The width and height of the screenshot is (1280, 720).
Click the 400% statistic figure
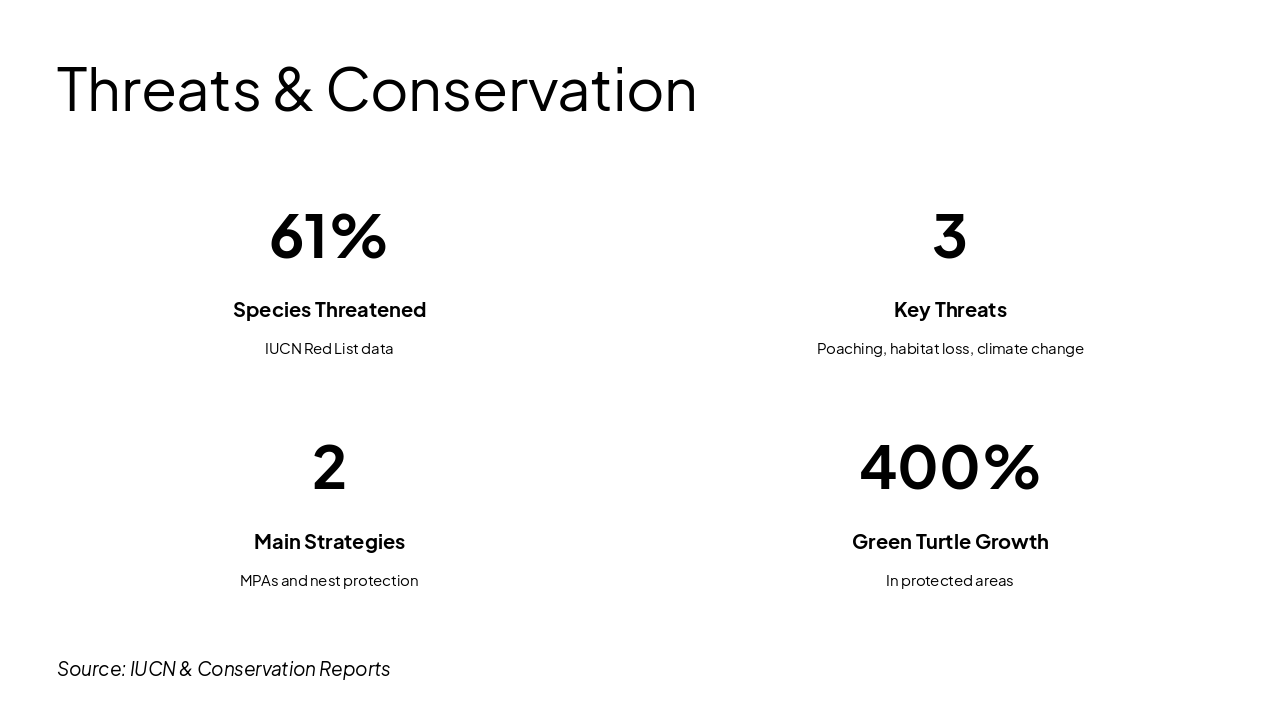tap(949, 468)
